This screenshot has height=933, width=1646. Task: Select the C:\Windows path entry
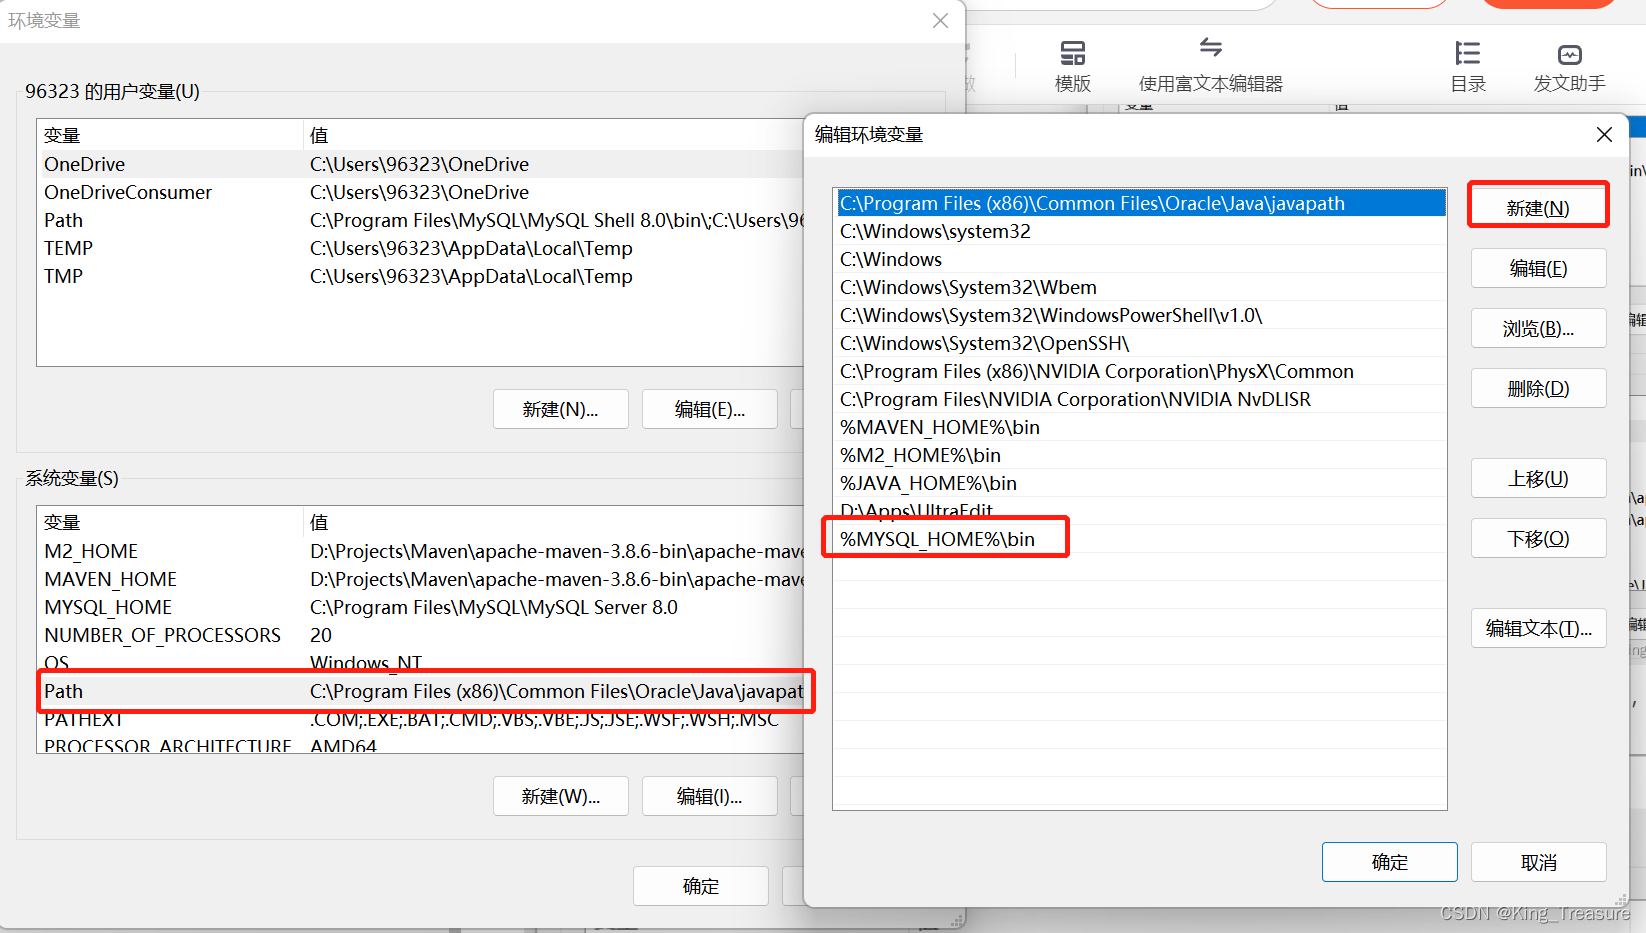pos(1140,259)
